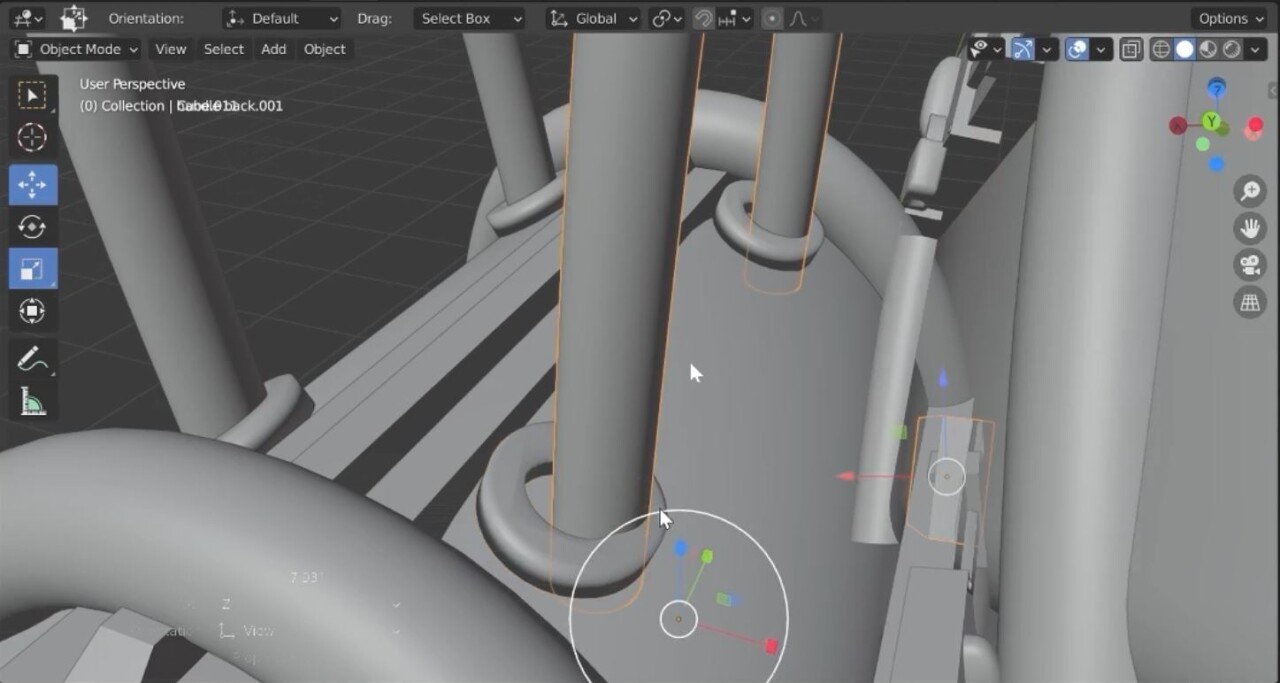Screen dimensions: 1280x683
Task: Open the Orientation Default dropdown
Action: click(x=281, y=18)
